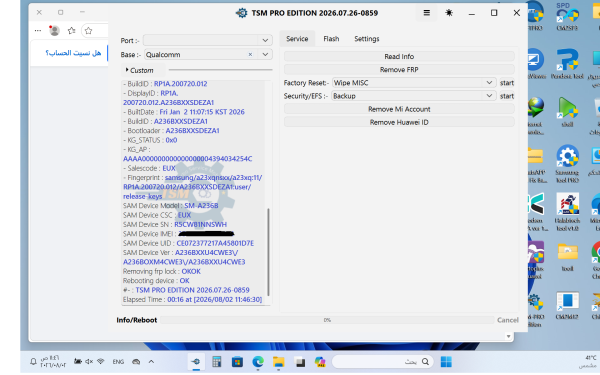Screen dimensions: 600x375
Task: Expand the Custom section
Action: coord(139,70)
